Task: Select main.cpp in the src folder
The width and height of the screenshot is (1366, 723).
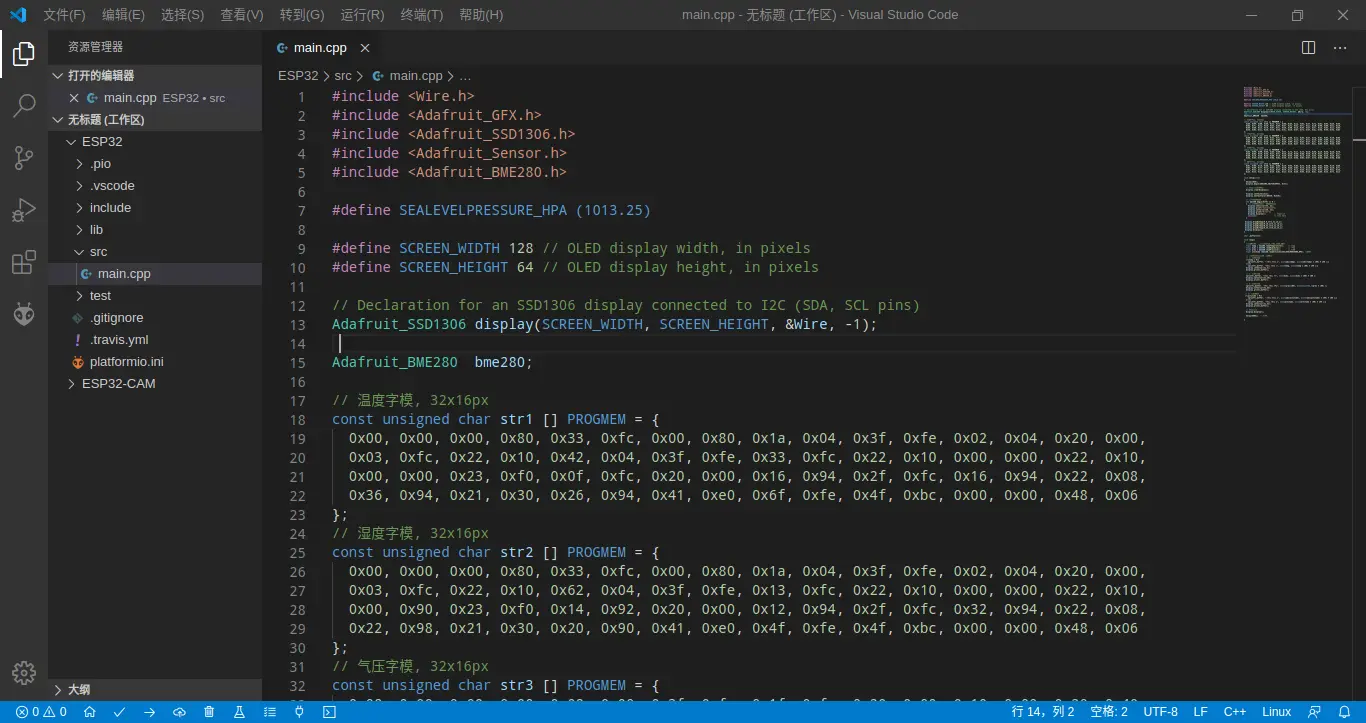Action: pos(155,274)
